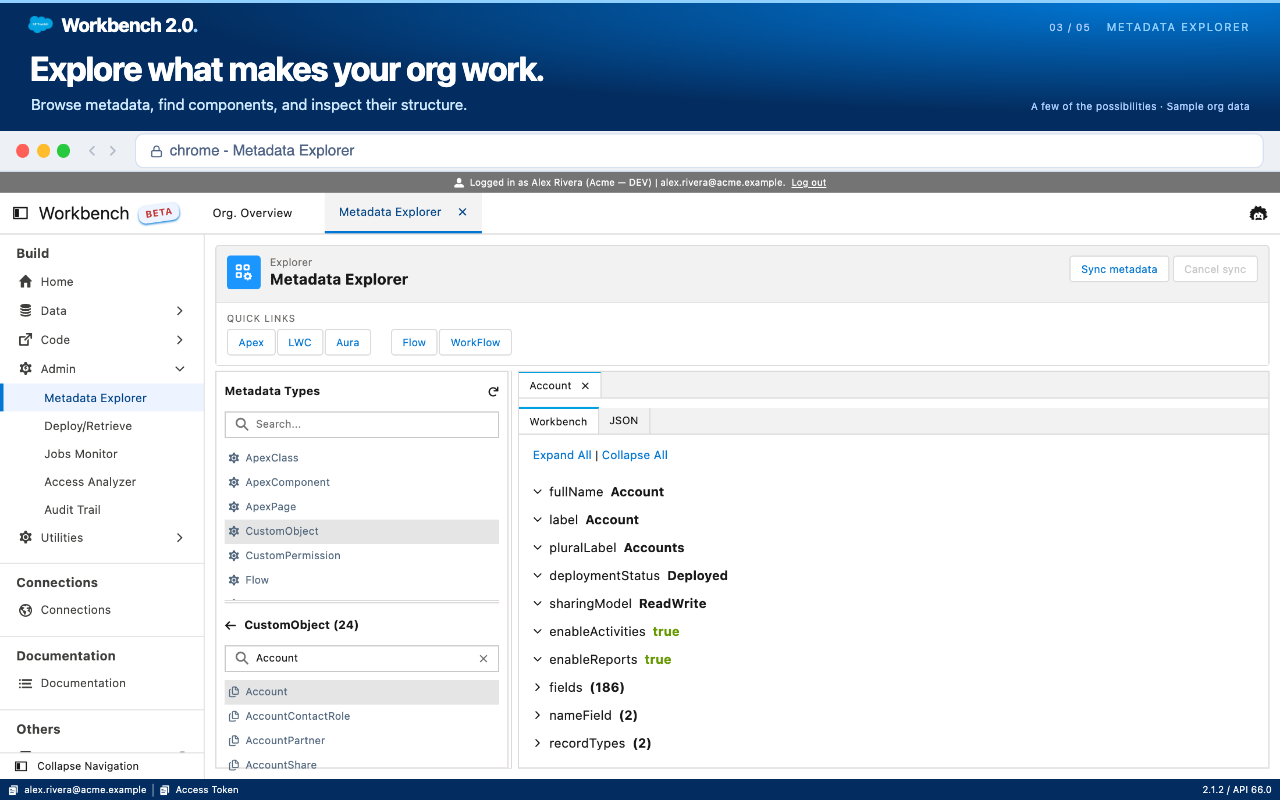
Task: Switch to the JSON view tab
Action: pos(624,421)
